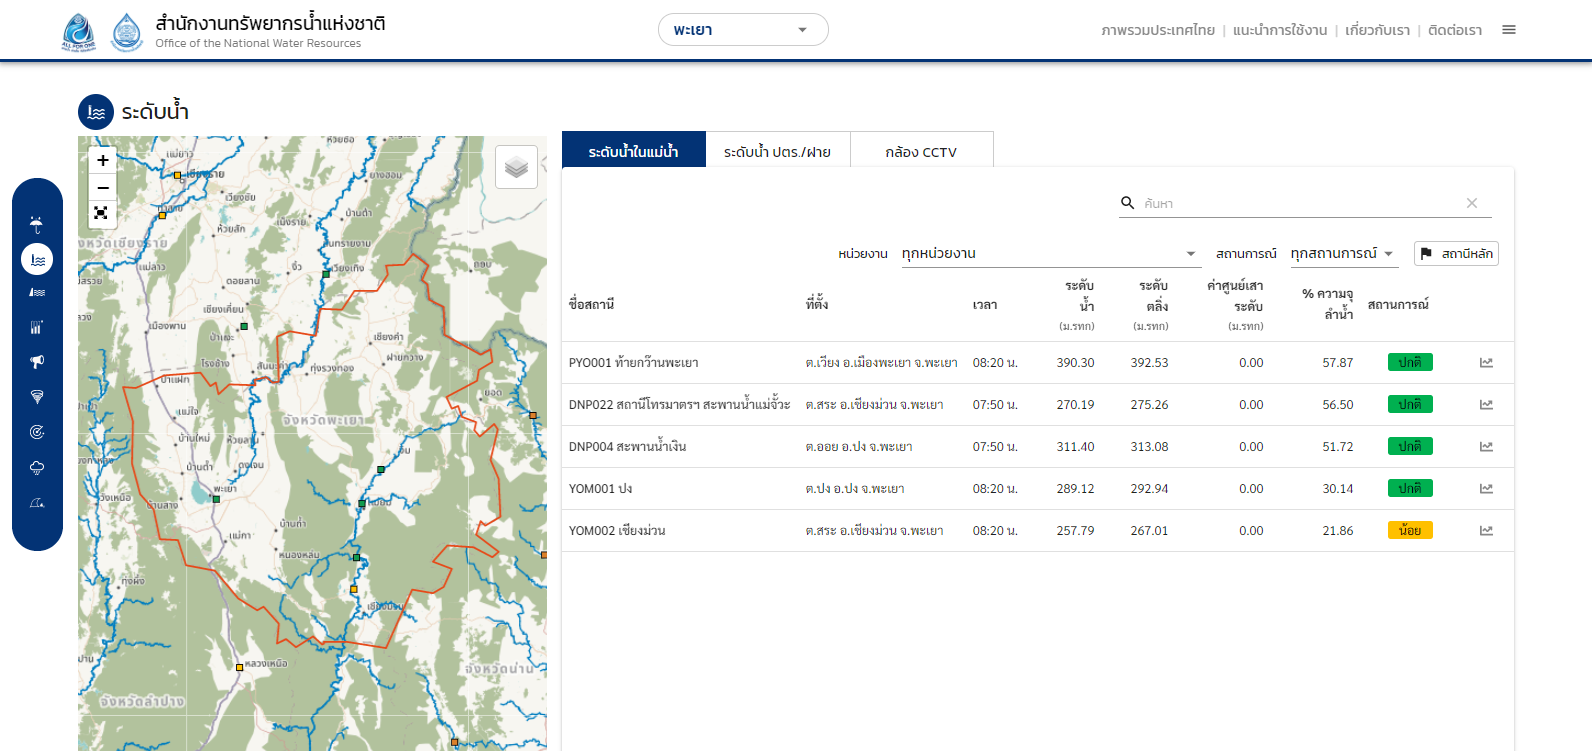Sort by สถานการณ์ column header
Viewport: 1592px width, 751px height.
[1398, 304]
